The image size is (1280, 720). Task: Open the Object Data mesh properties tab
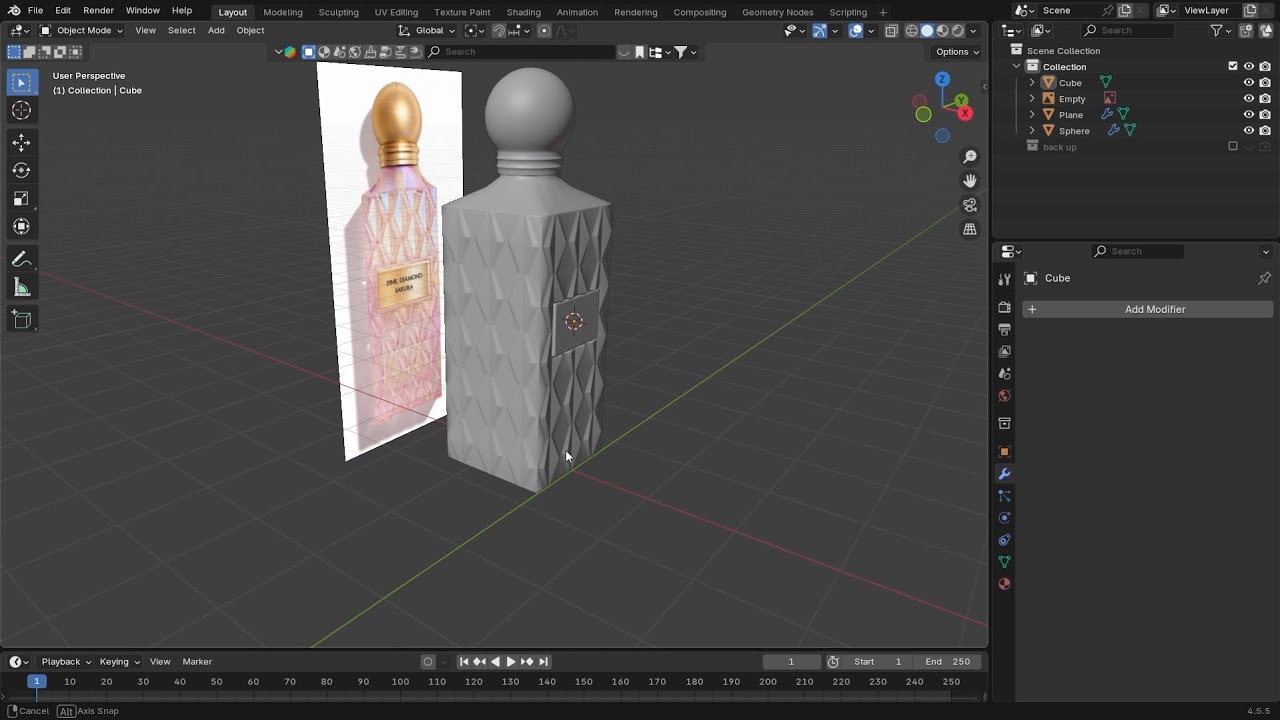(1005, 561)
